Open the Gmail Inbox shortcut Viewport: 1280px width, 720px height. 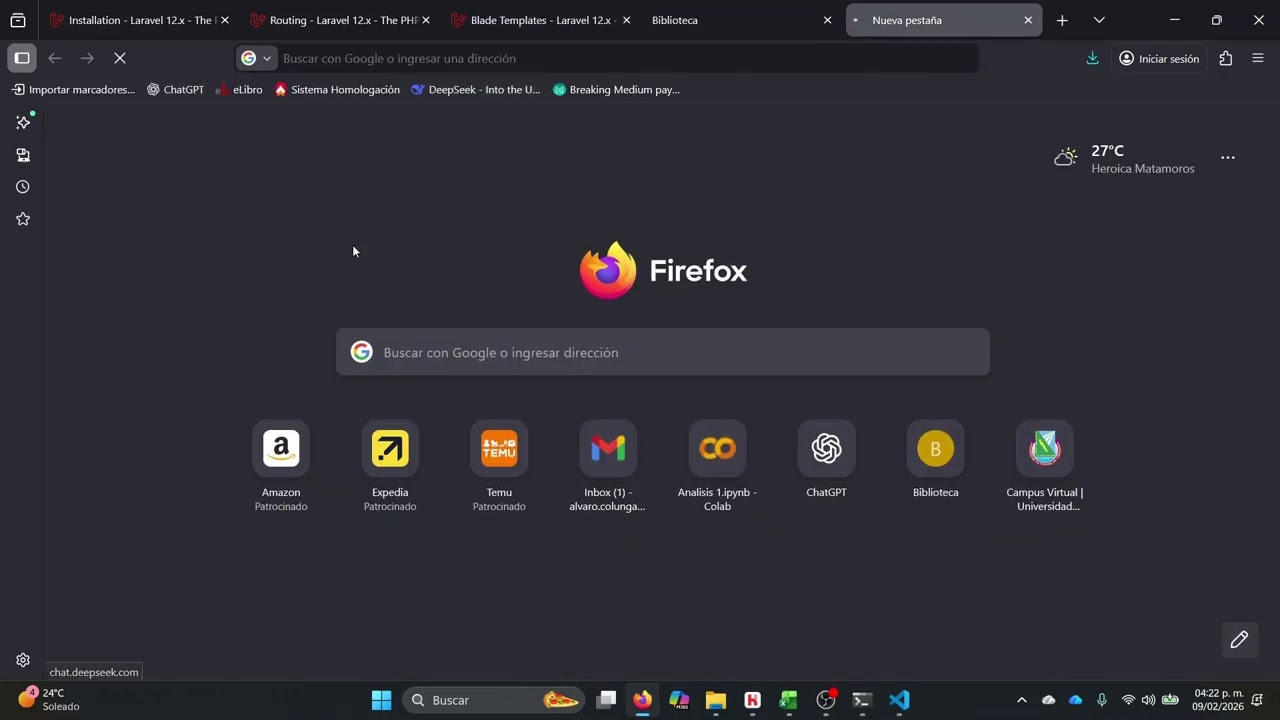608,467
